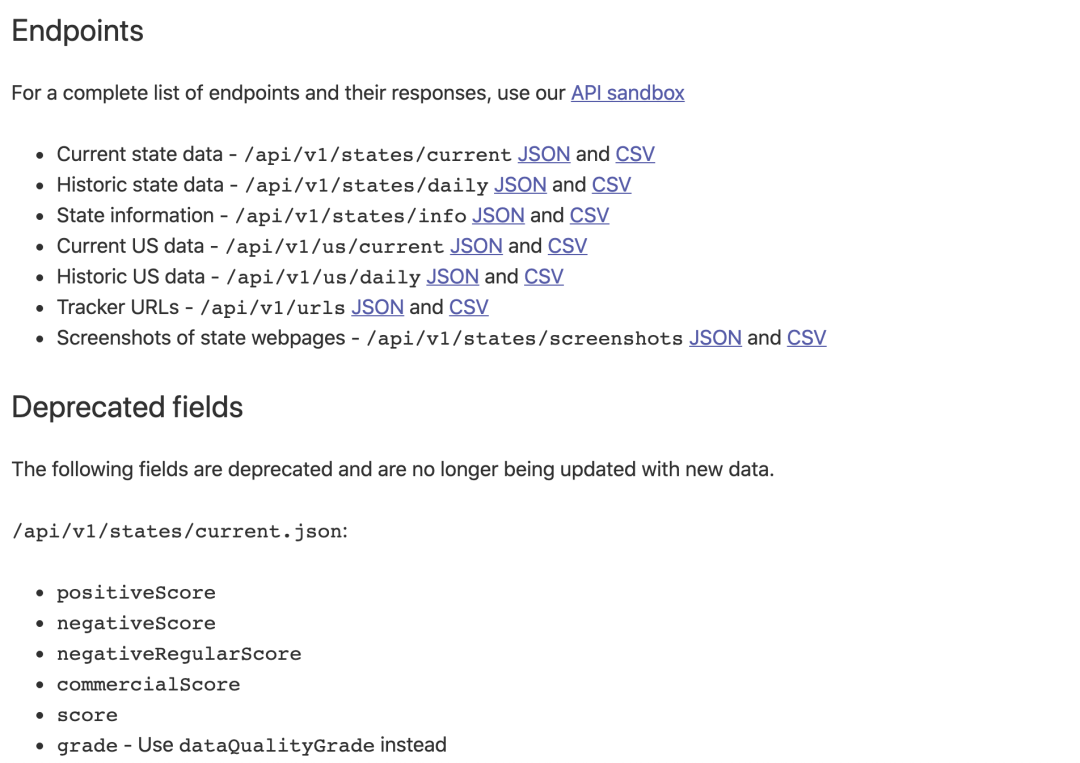Open CSV link for current state data
The height and width of the screenshot is (763, 1080).
(635, 154)
